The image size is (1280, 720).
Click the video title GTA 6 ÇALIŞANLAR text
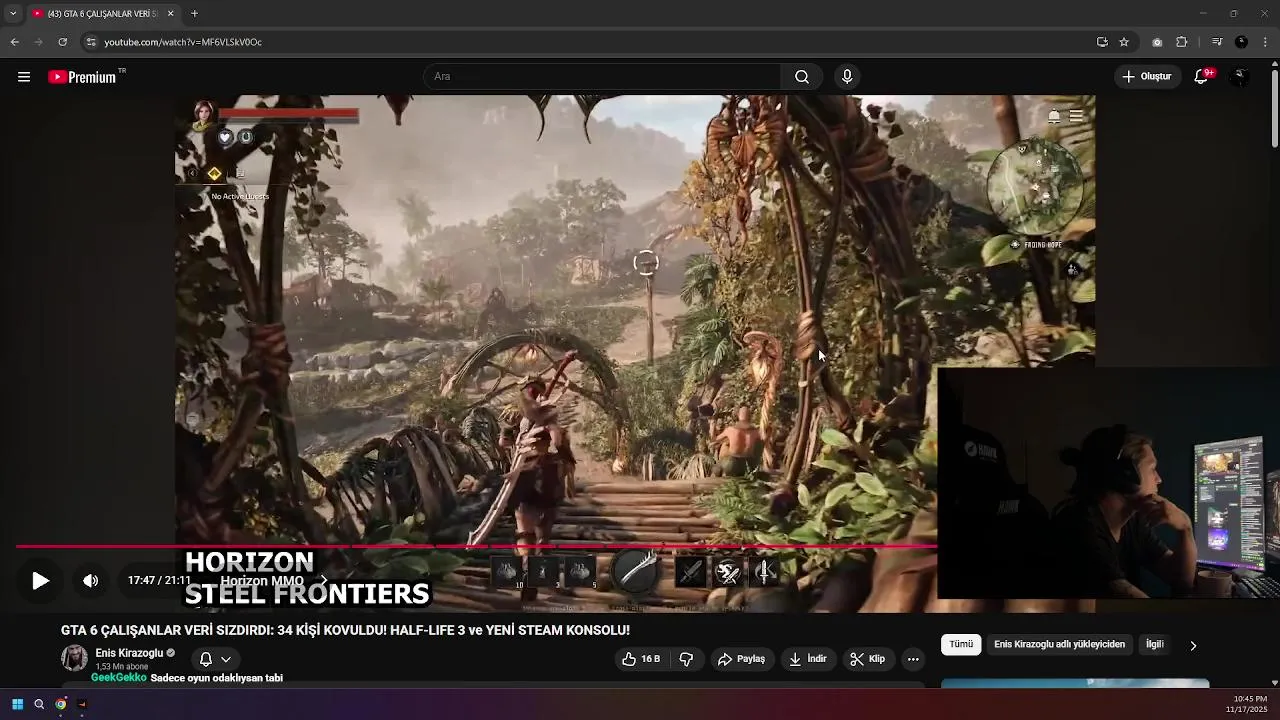pos(345,630)
